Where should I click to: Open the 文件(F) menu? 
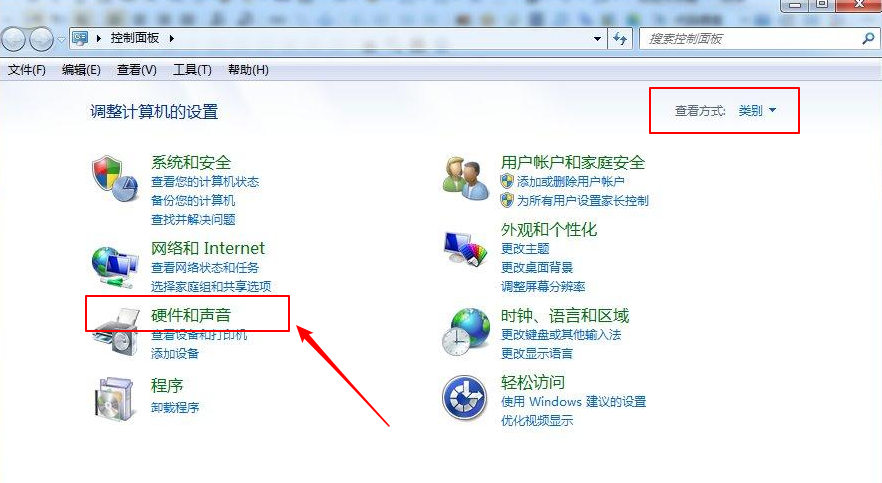26,70
